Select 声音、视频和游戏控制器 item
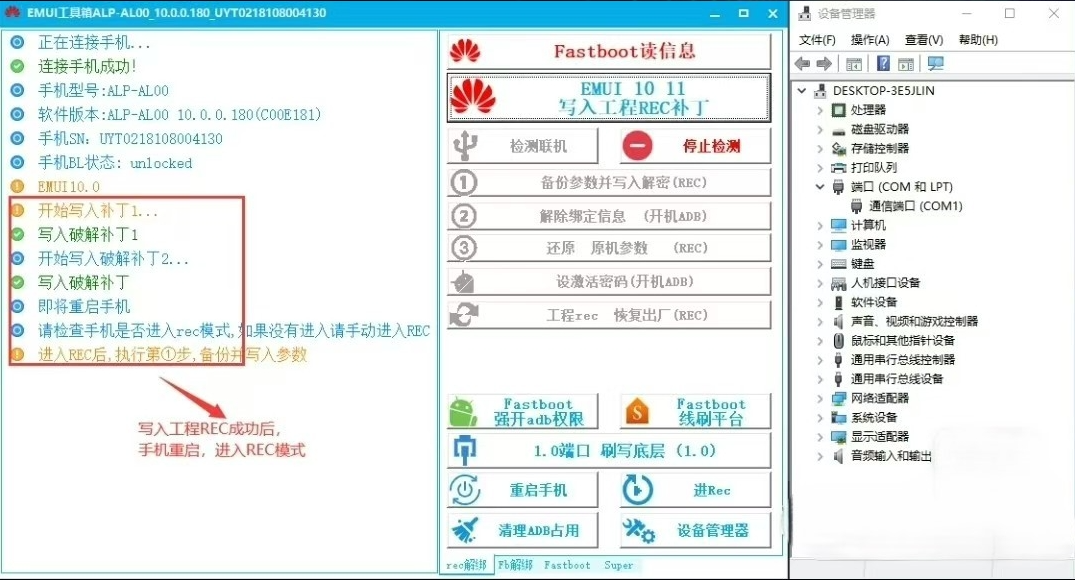The image size is (1075, 580). coord(914,321)
